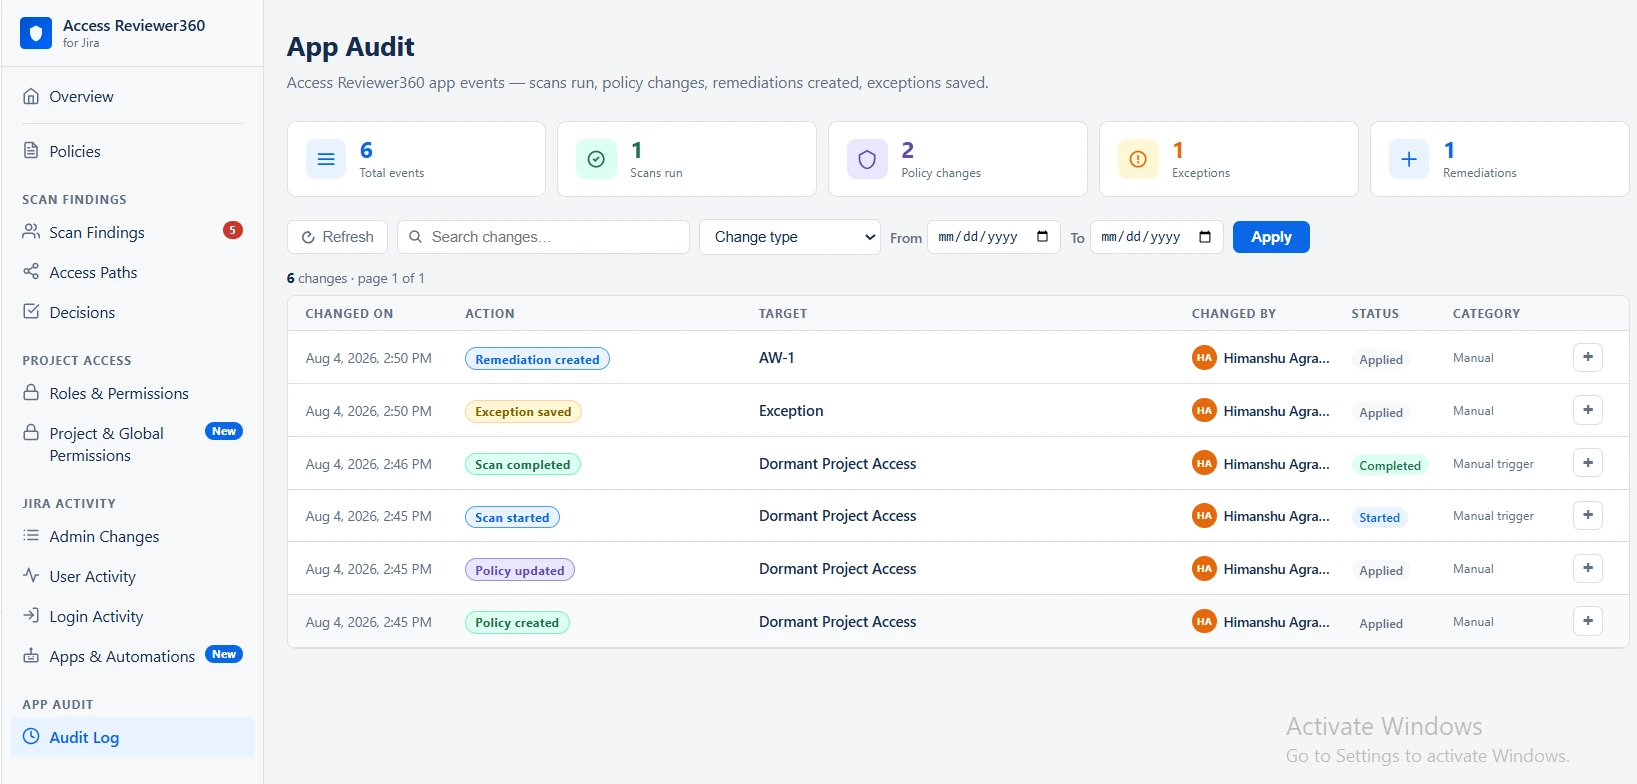1637x784 pixels.
Task: Click the Project & Global Permissions lock icon
Action: click(x=31, y=433)
